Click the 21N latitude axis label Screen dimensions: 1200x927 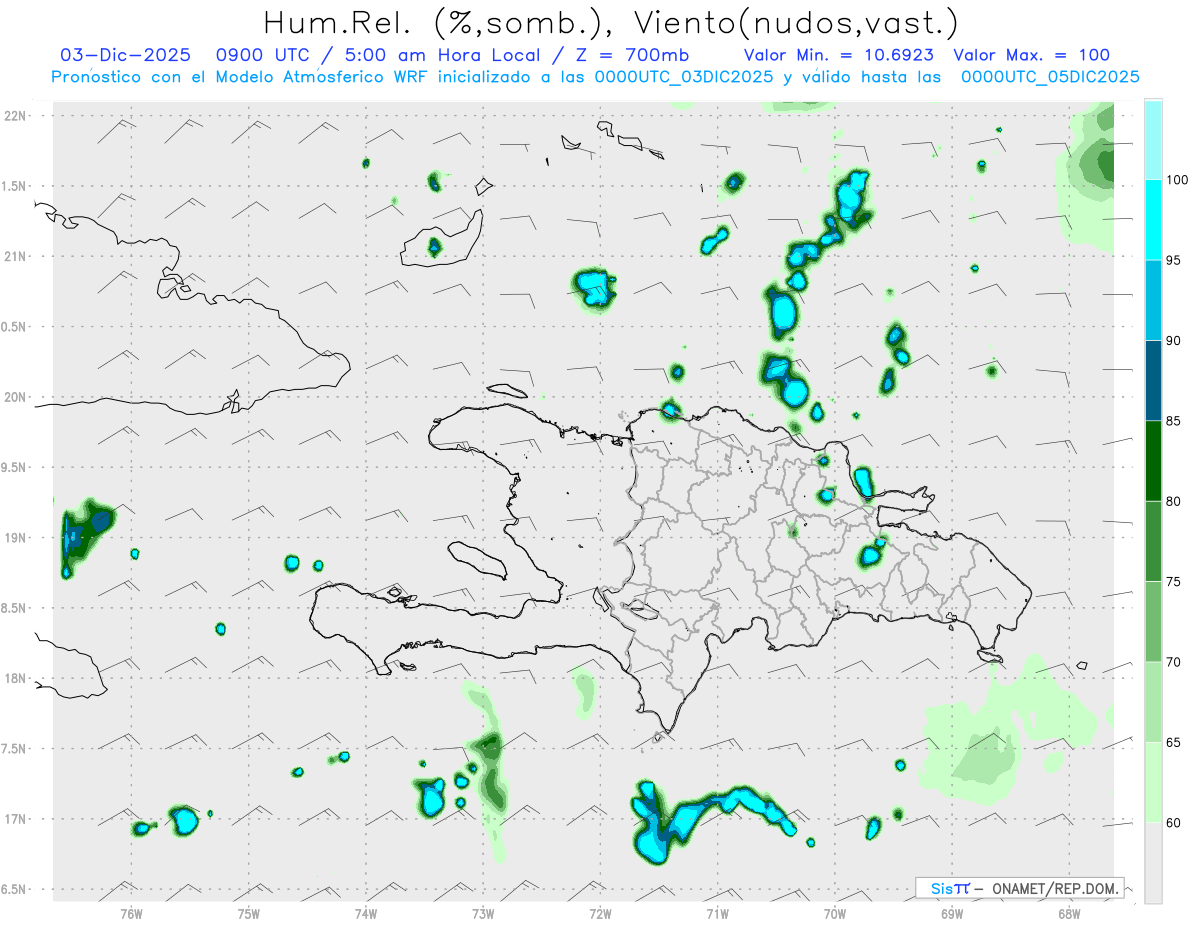[16, 256]
